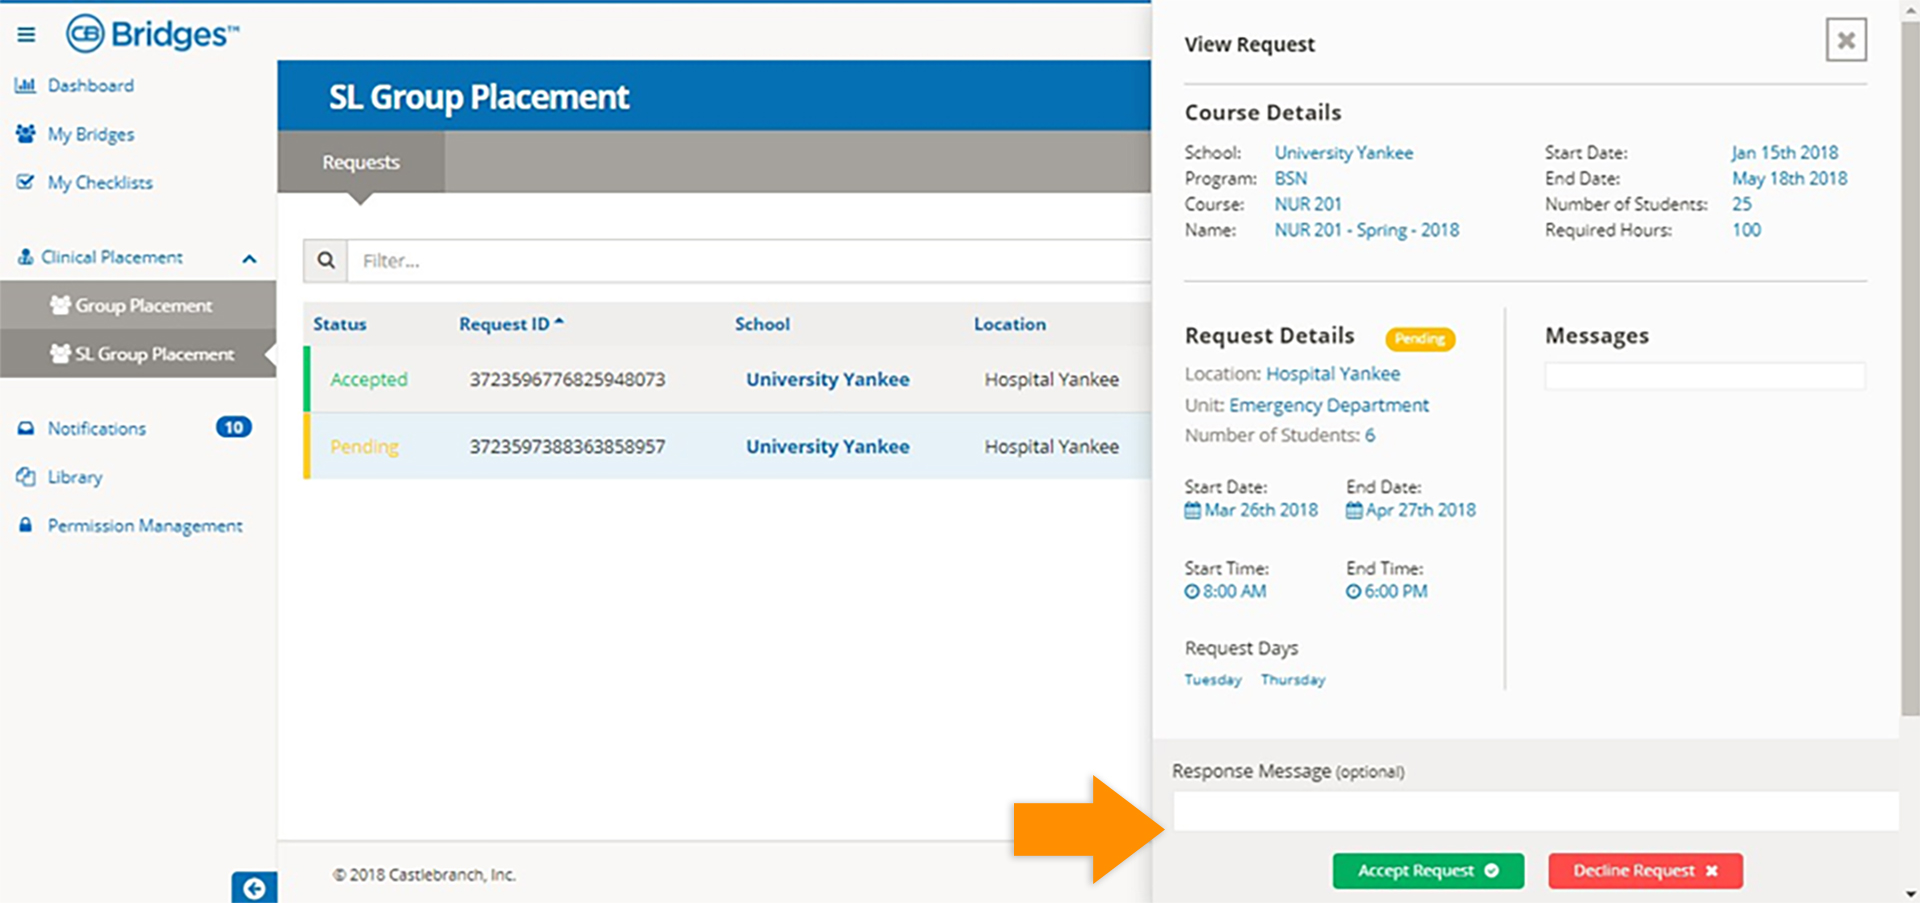Screen dimensions: 1920x903
Task: Click the clock icon by 6:00 PM
Action: (1353, 592)
